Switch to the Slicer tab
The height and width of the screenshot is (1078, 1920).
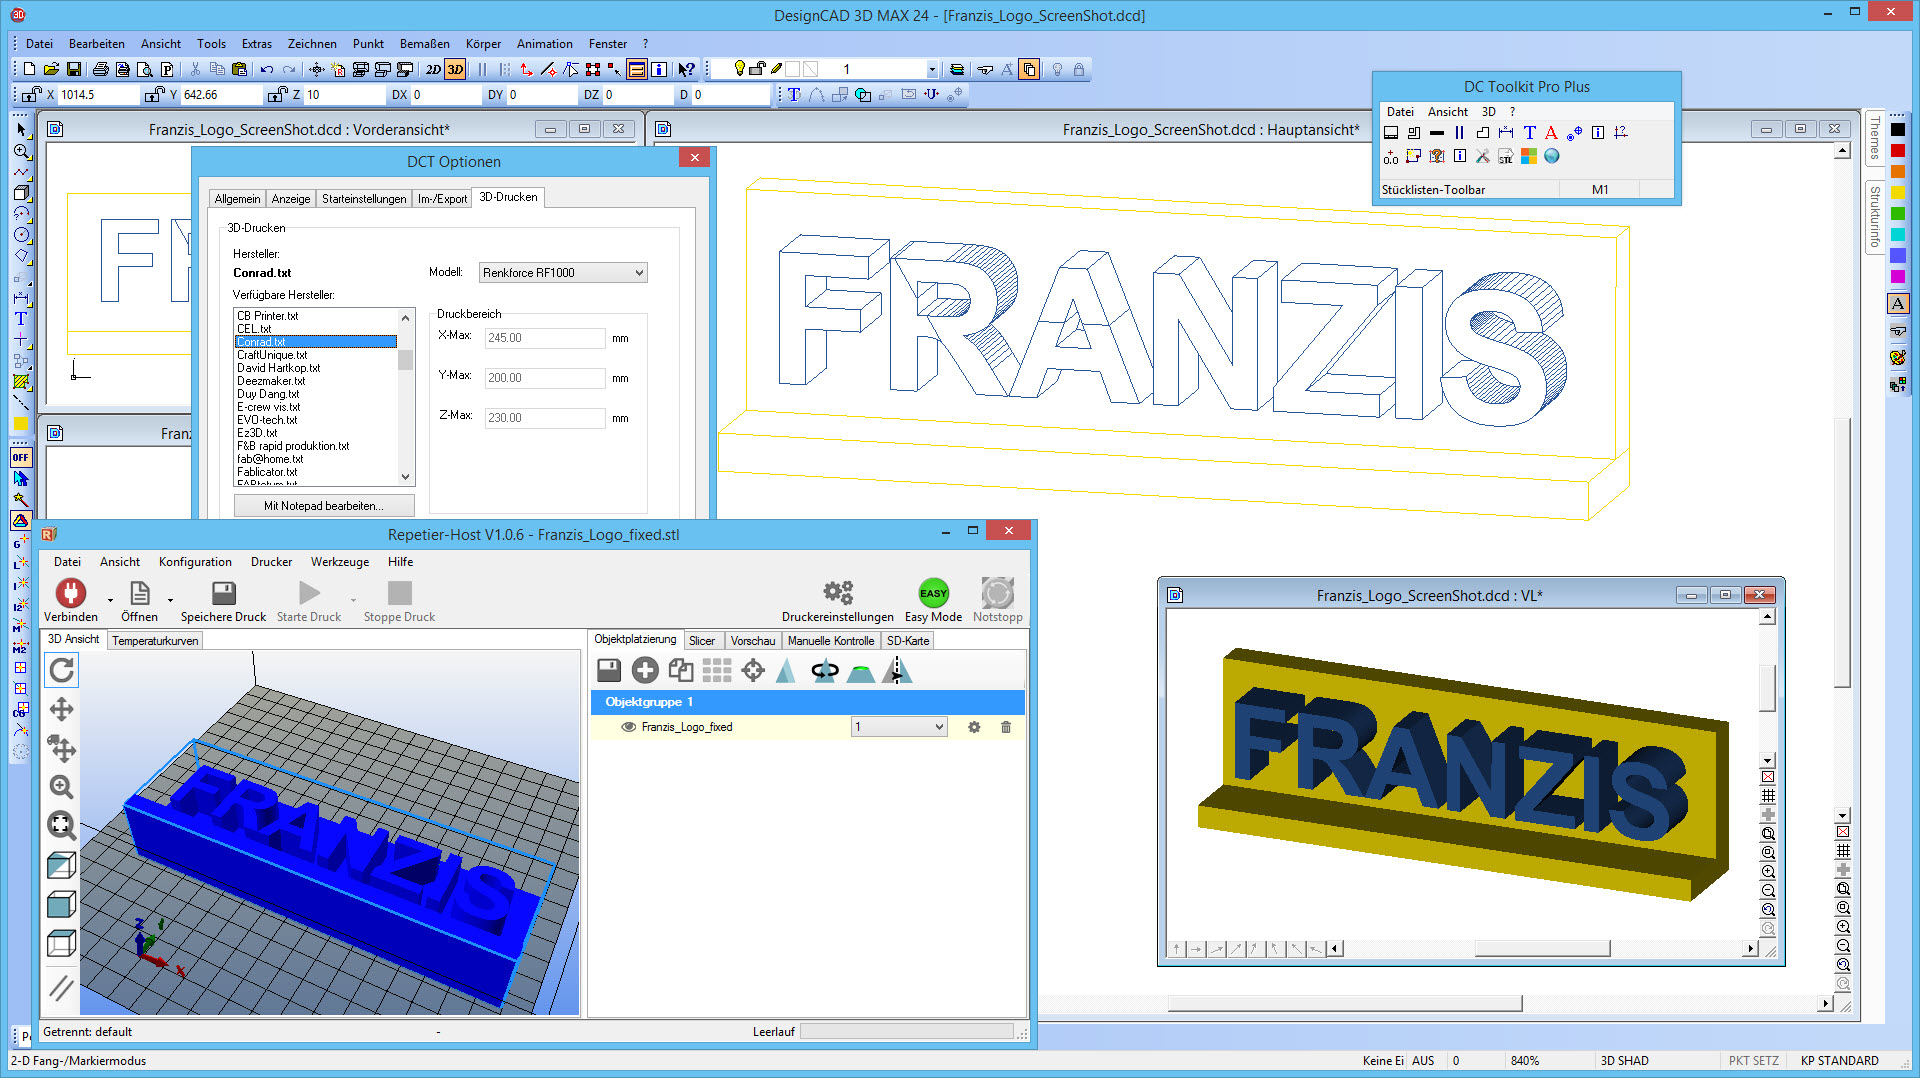(x=701, y=641)
